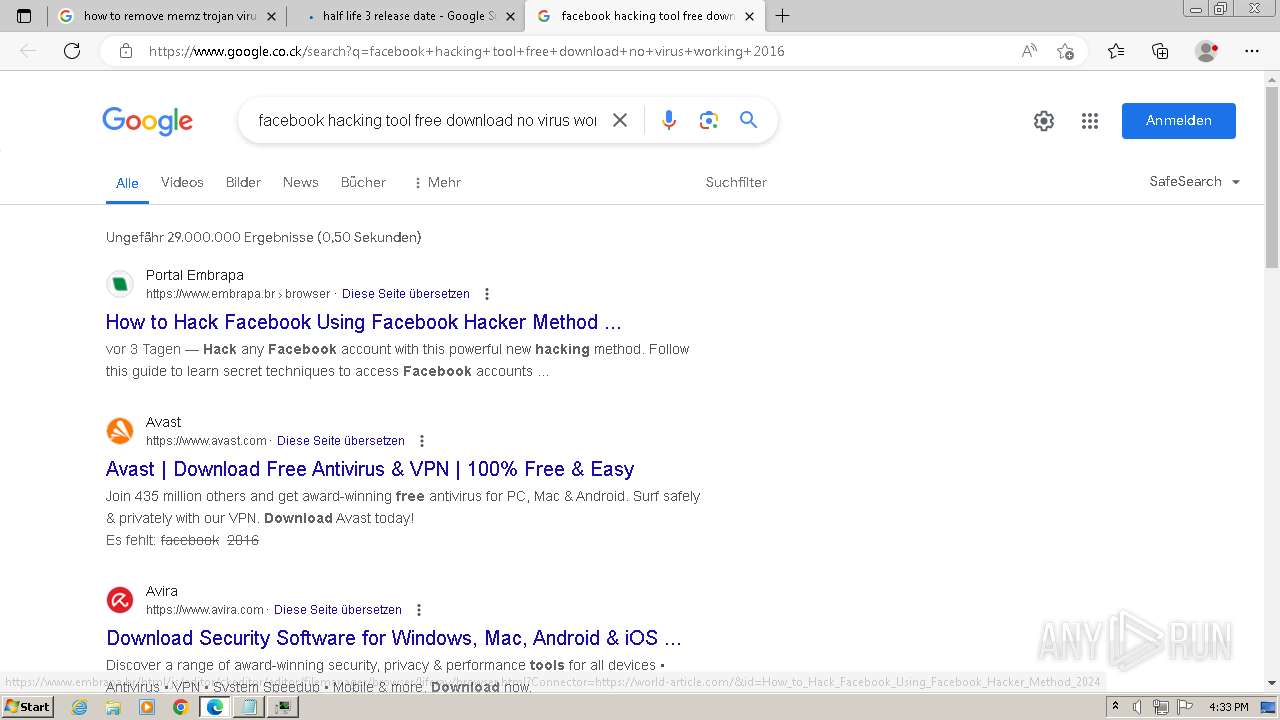Translate the Embrapa result page
Screen dimensions: 1280x720
coord(406,294)
